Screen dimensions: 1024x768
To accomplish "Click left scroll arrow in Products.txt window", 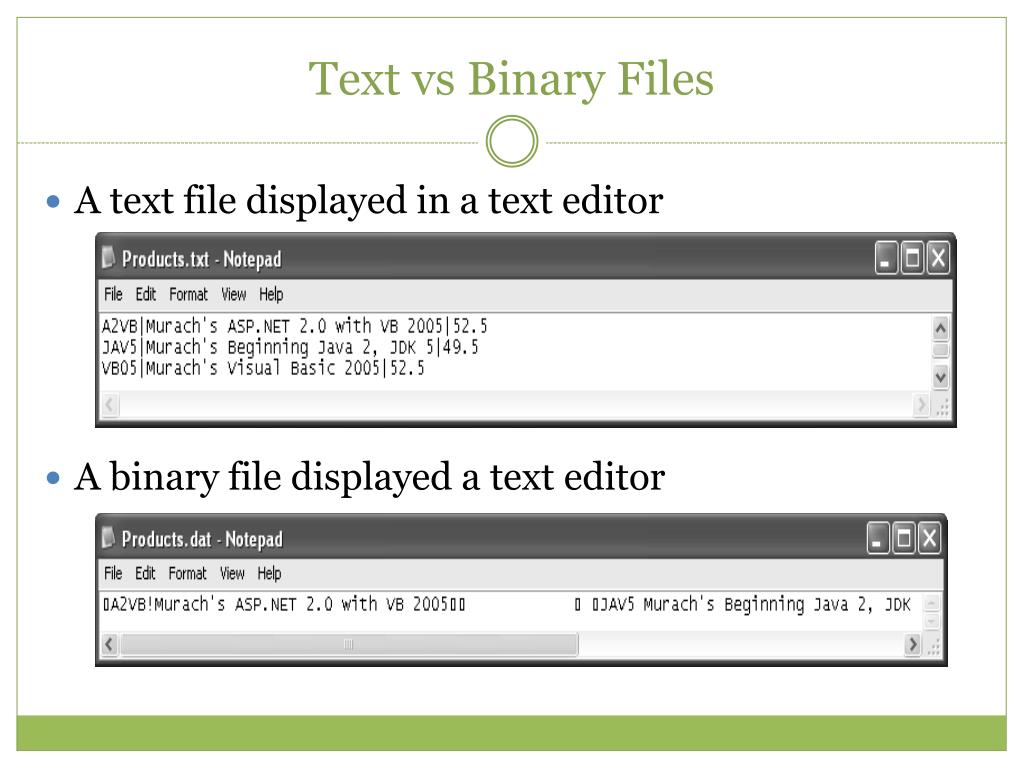I will pyautogui.click(x=109, y=405).
